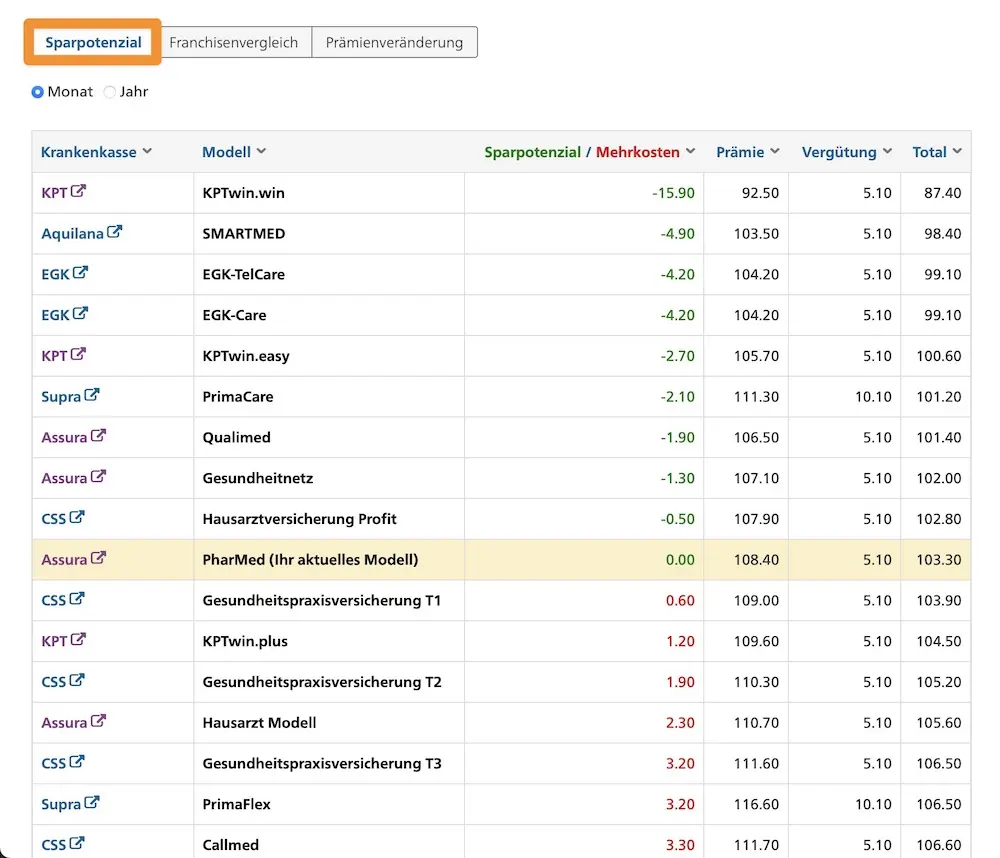Select the SMARTMED model name
1000x858 pixels.
244,233
